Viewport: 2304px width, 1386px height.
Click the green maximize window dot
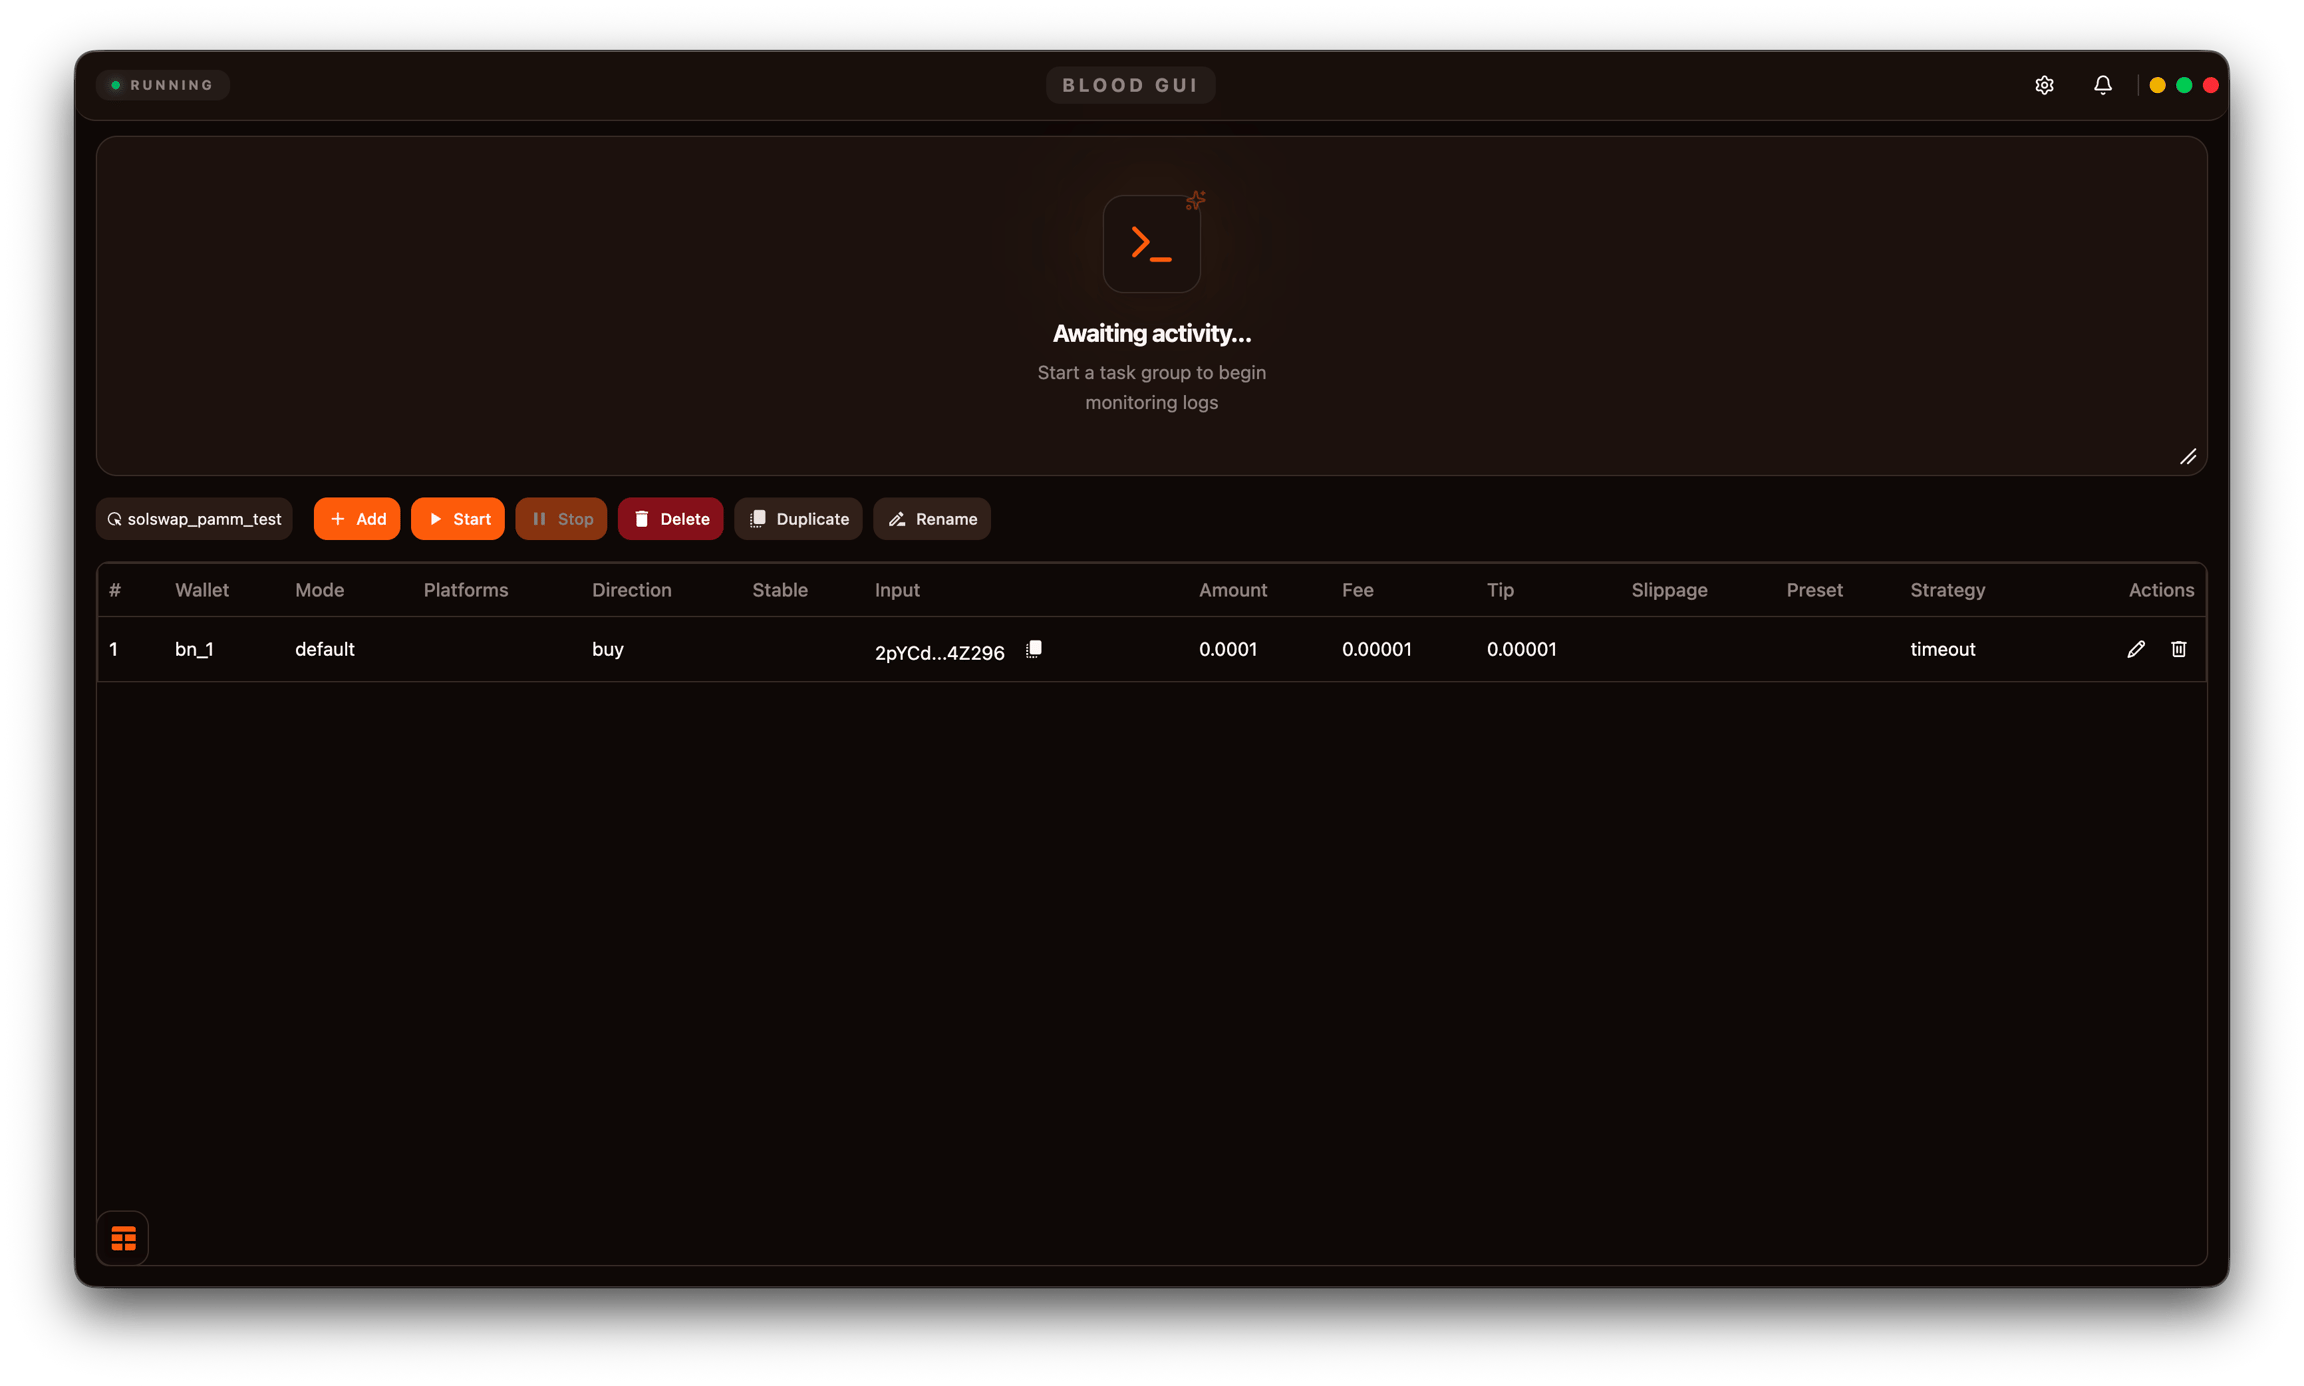(x=2184, y=85)
